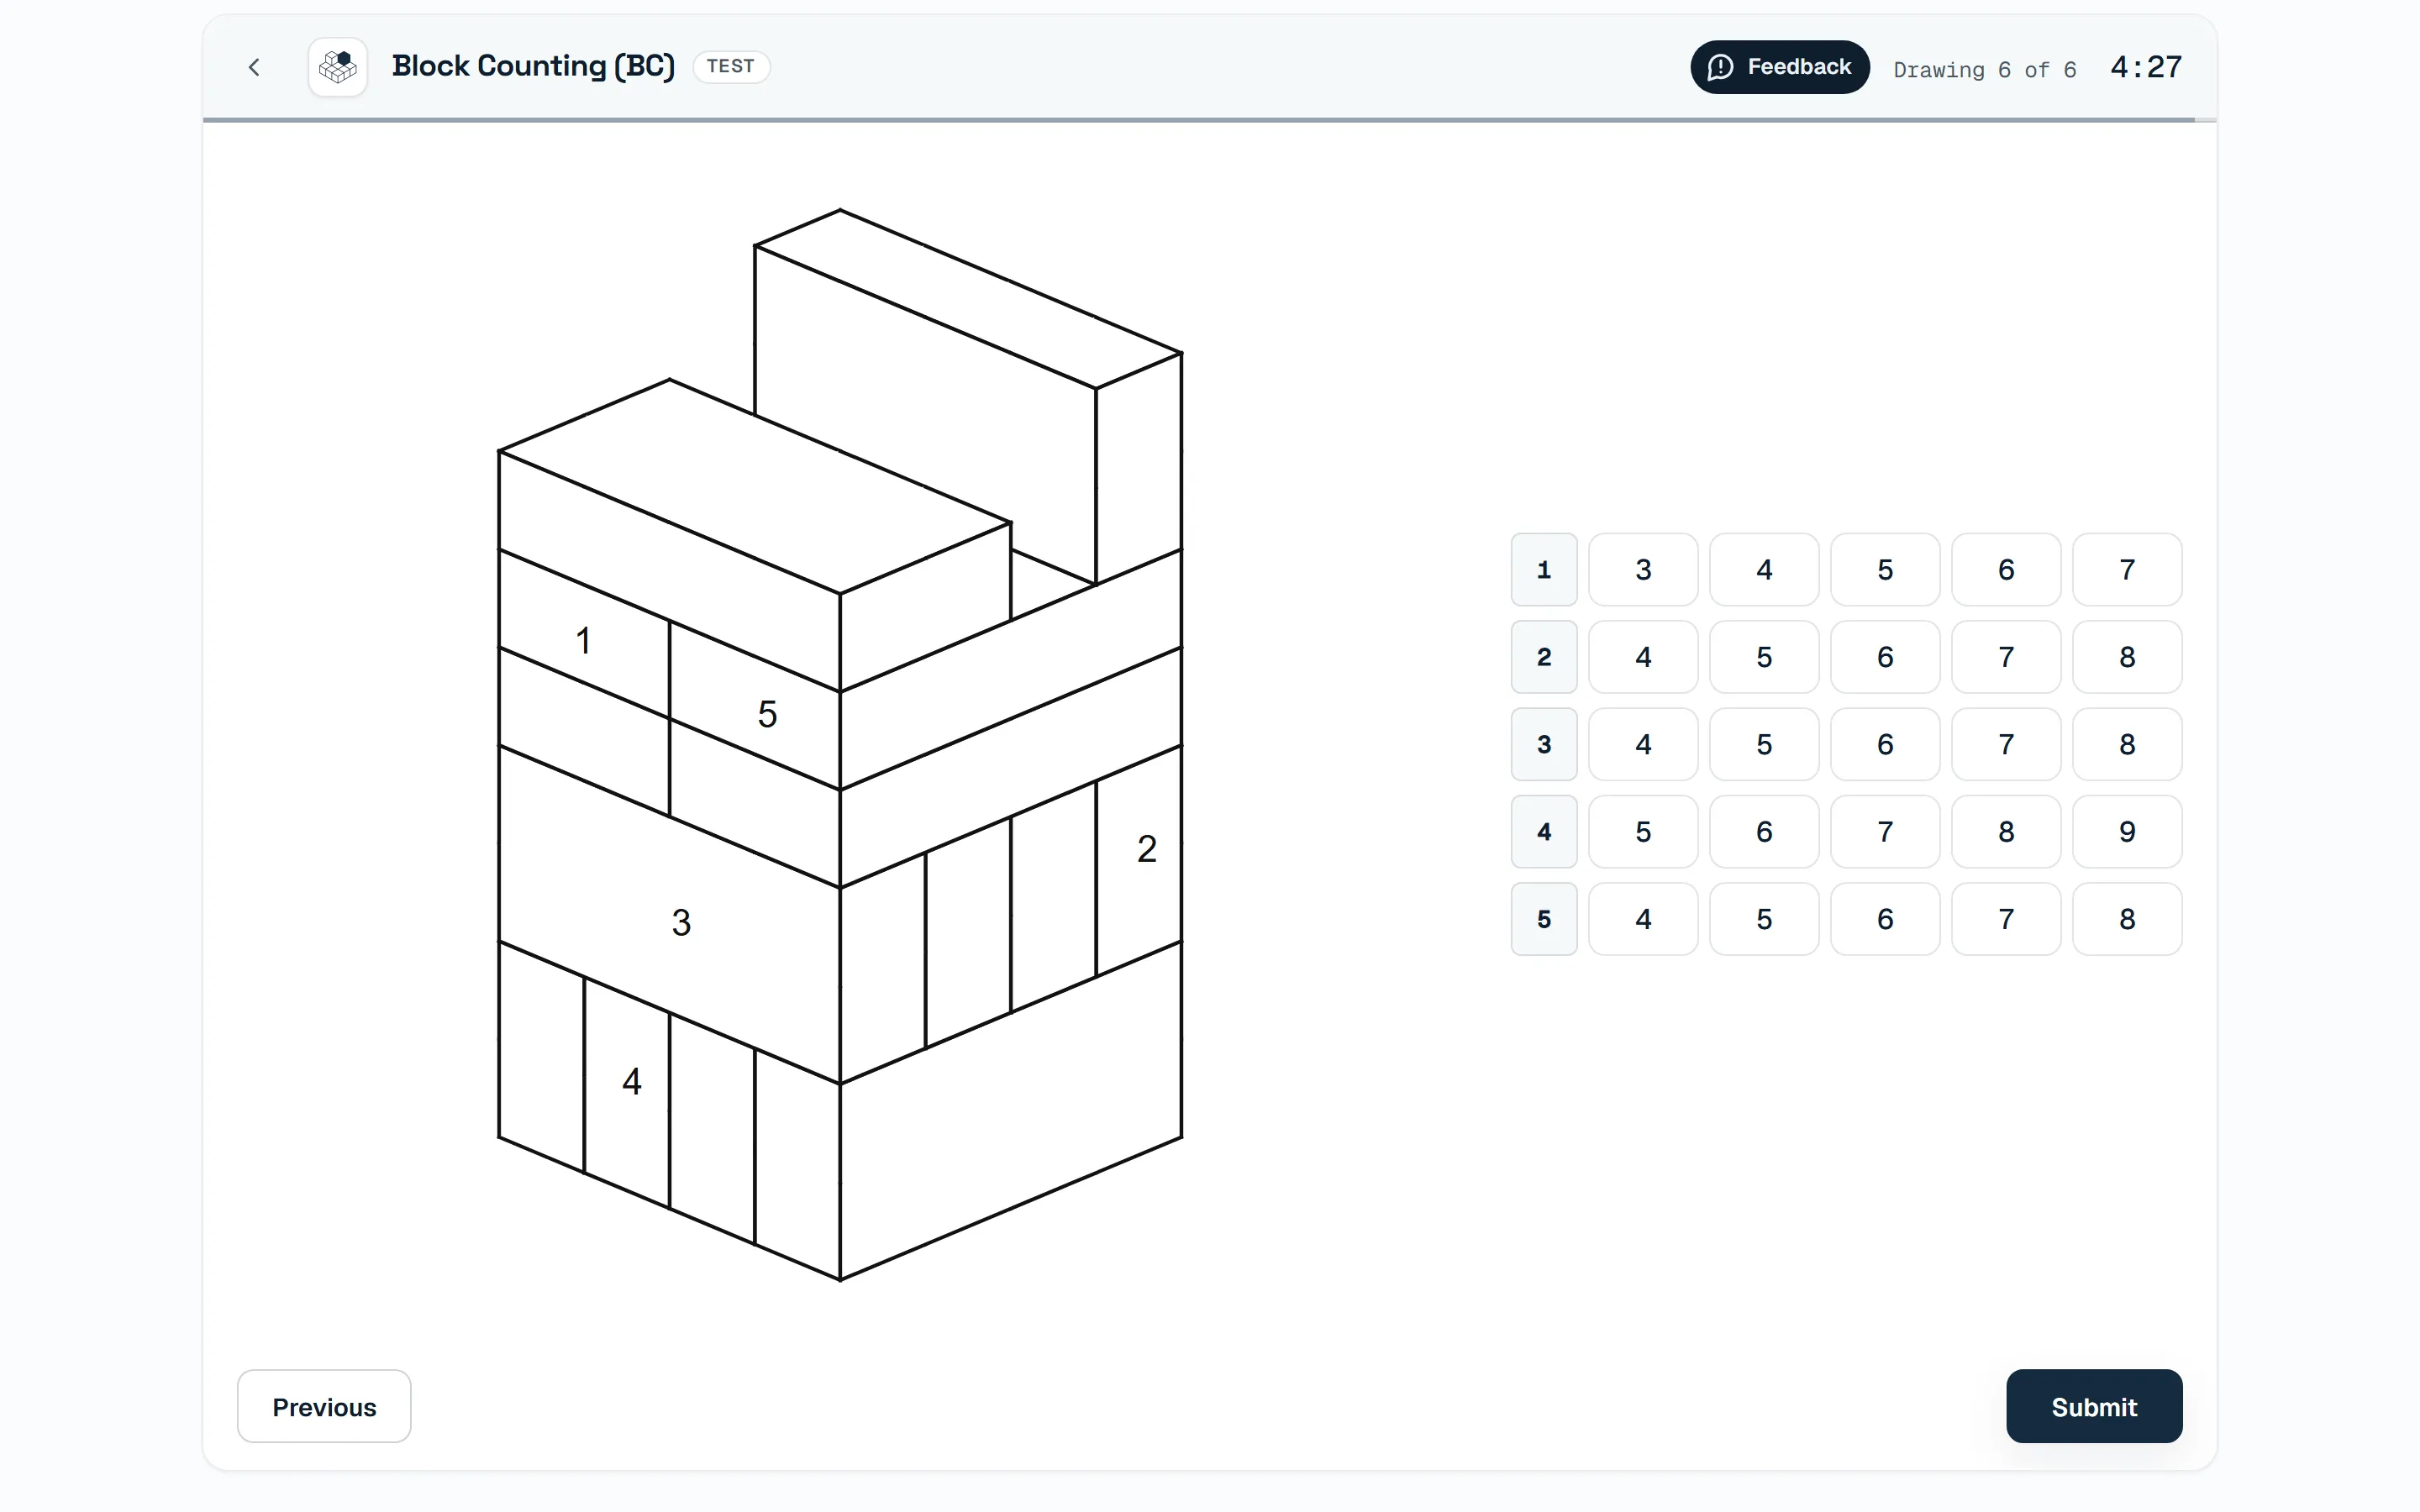This screenshot has height=1512, width=2420.
Task: Click the Block Counting cubes logo icon
Action: pyautogui.click(x=338, y=67)
